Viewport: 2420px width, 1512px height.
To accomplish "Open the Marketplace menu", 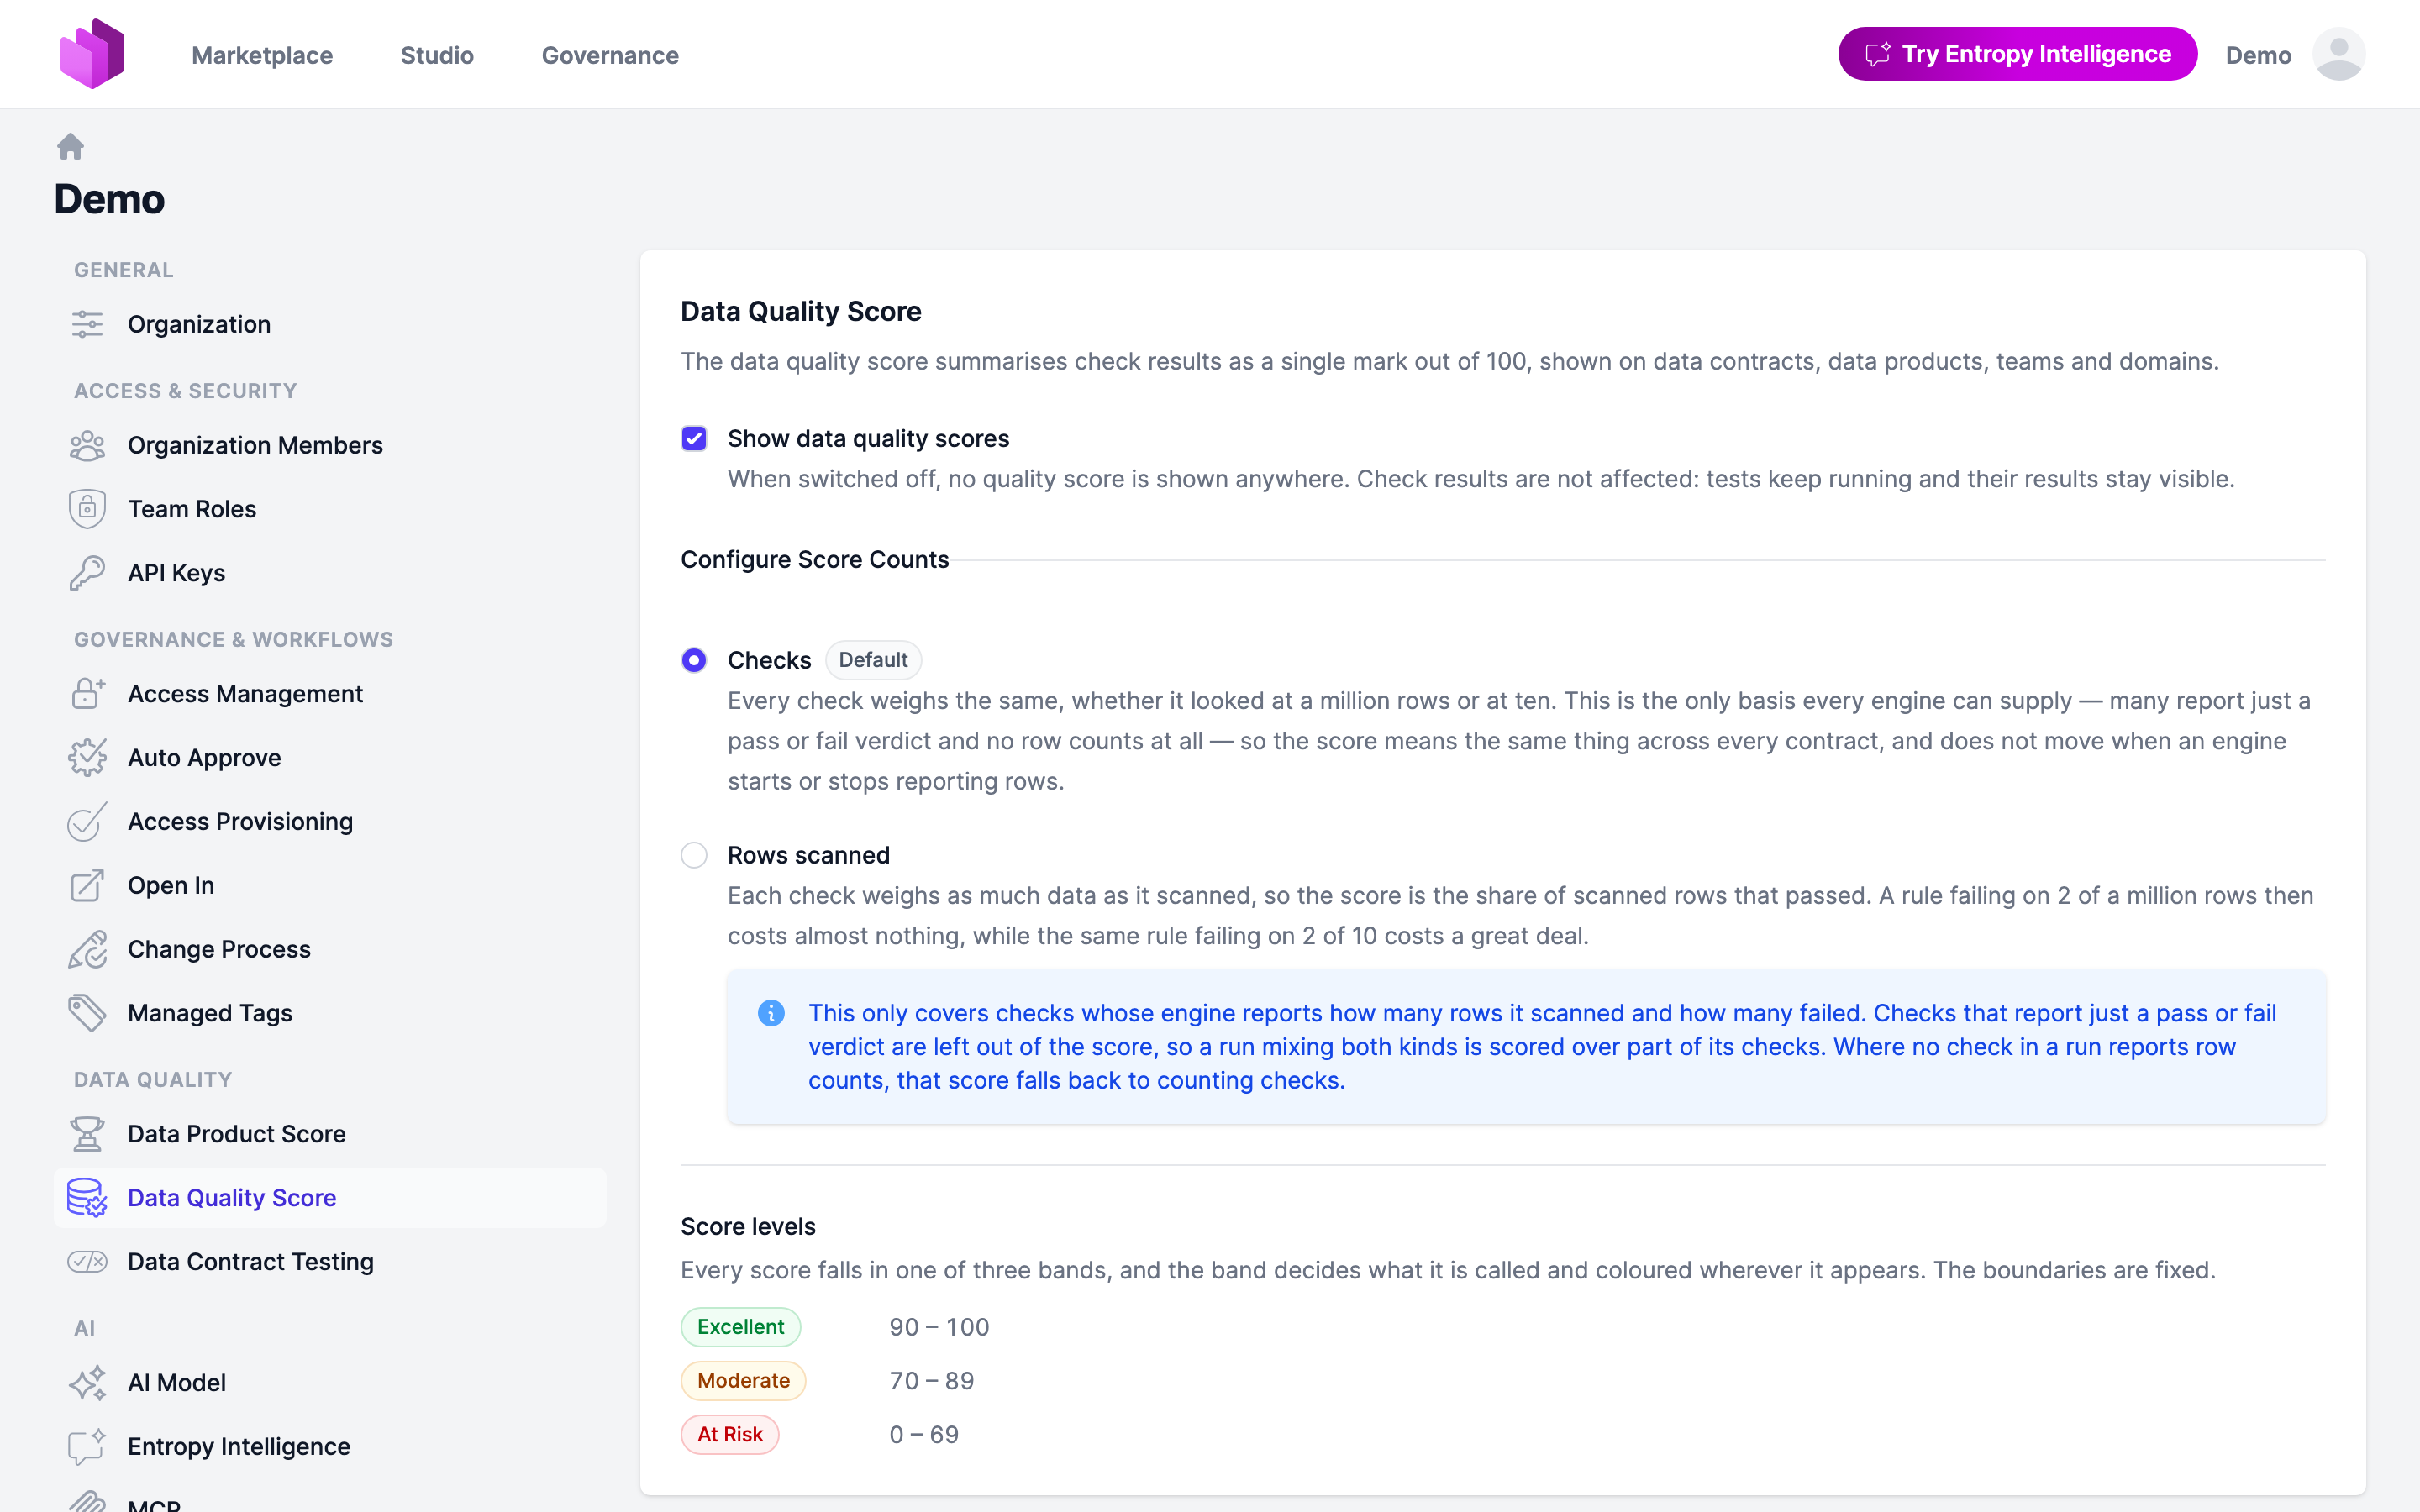I will (x=262, y=55).
